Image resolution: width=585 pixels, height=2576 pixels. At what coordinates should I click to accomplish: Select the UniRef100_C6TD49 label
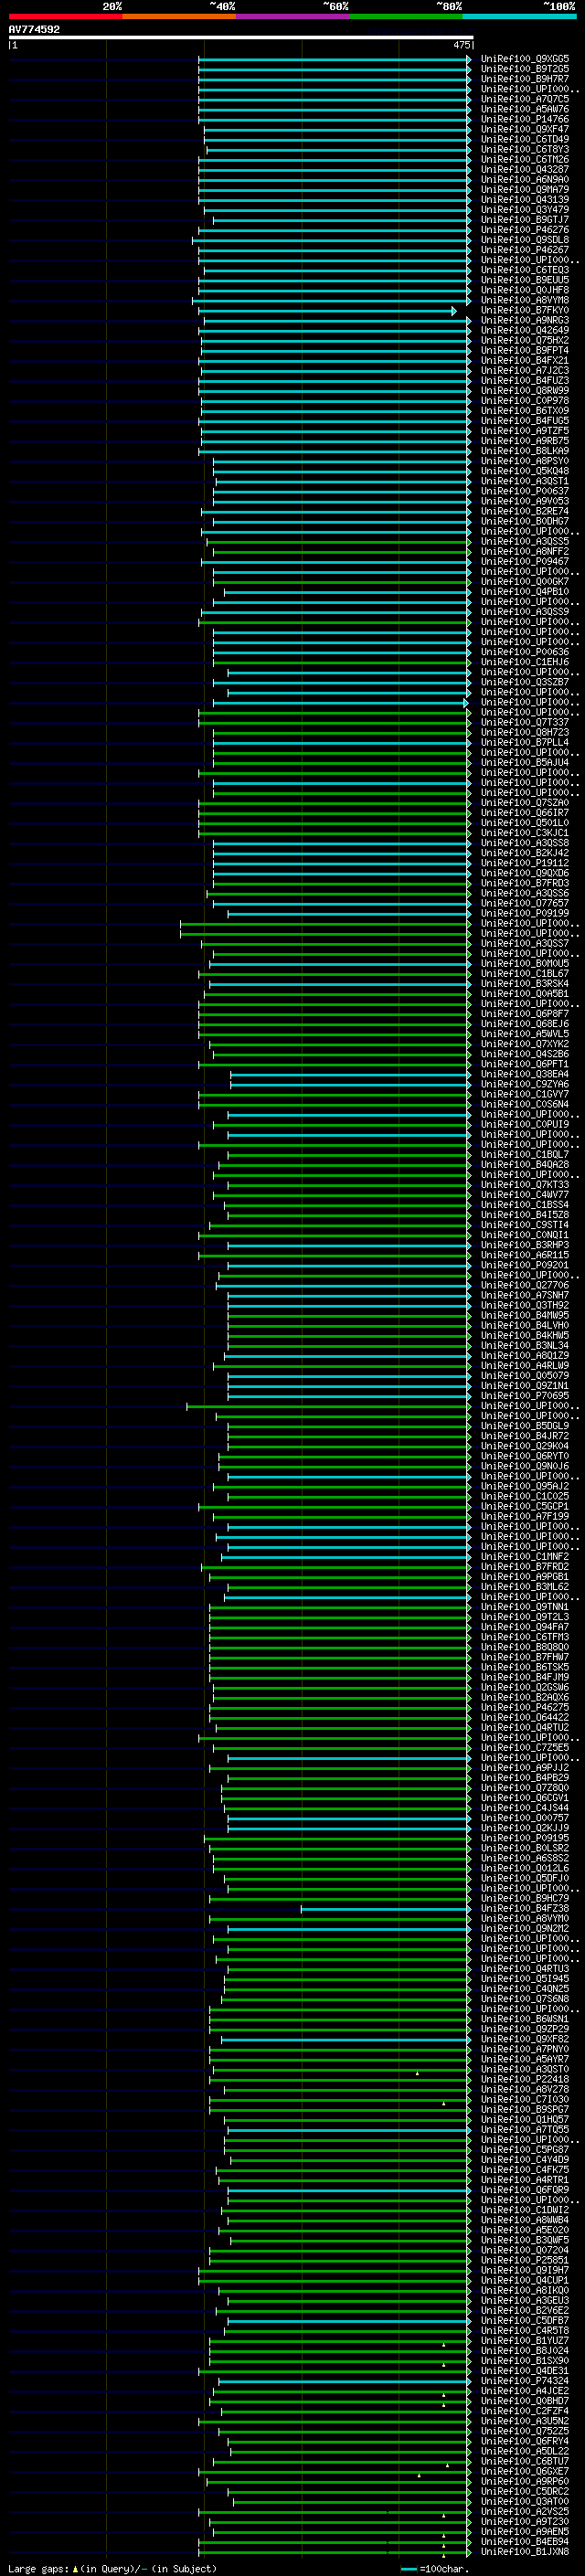(525, 139)
